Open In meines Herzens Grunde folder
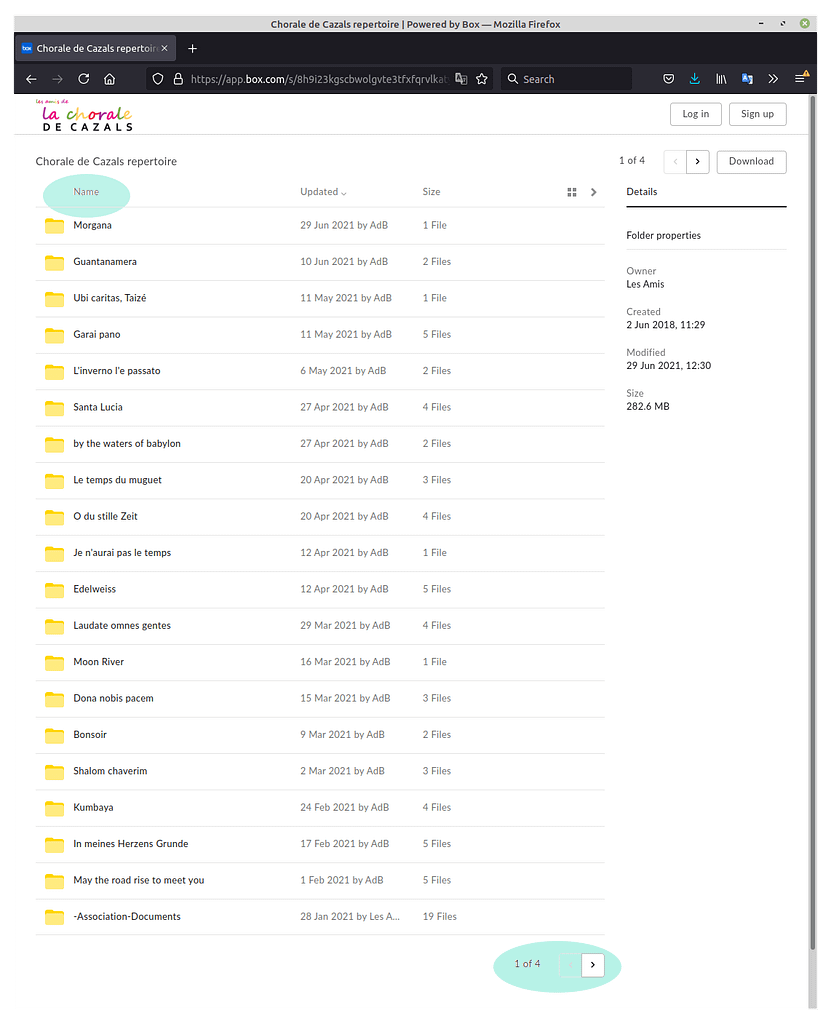Image resolution: width=831 pixels, height=1024 pixels. pos(131,844)
